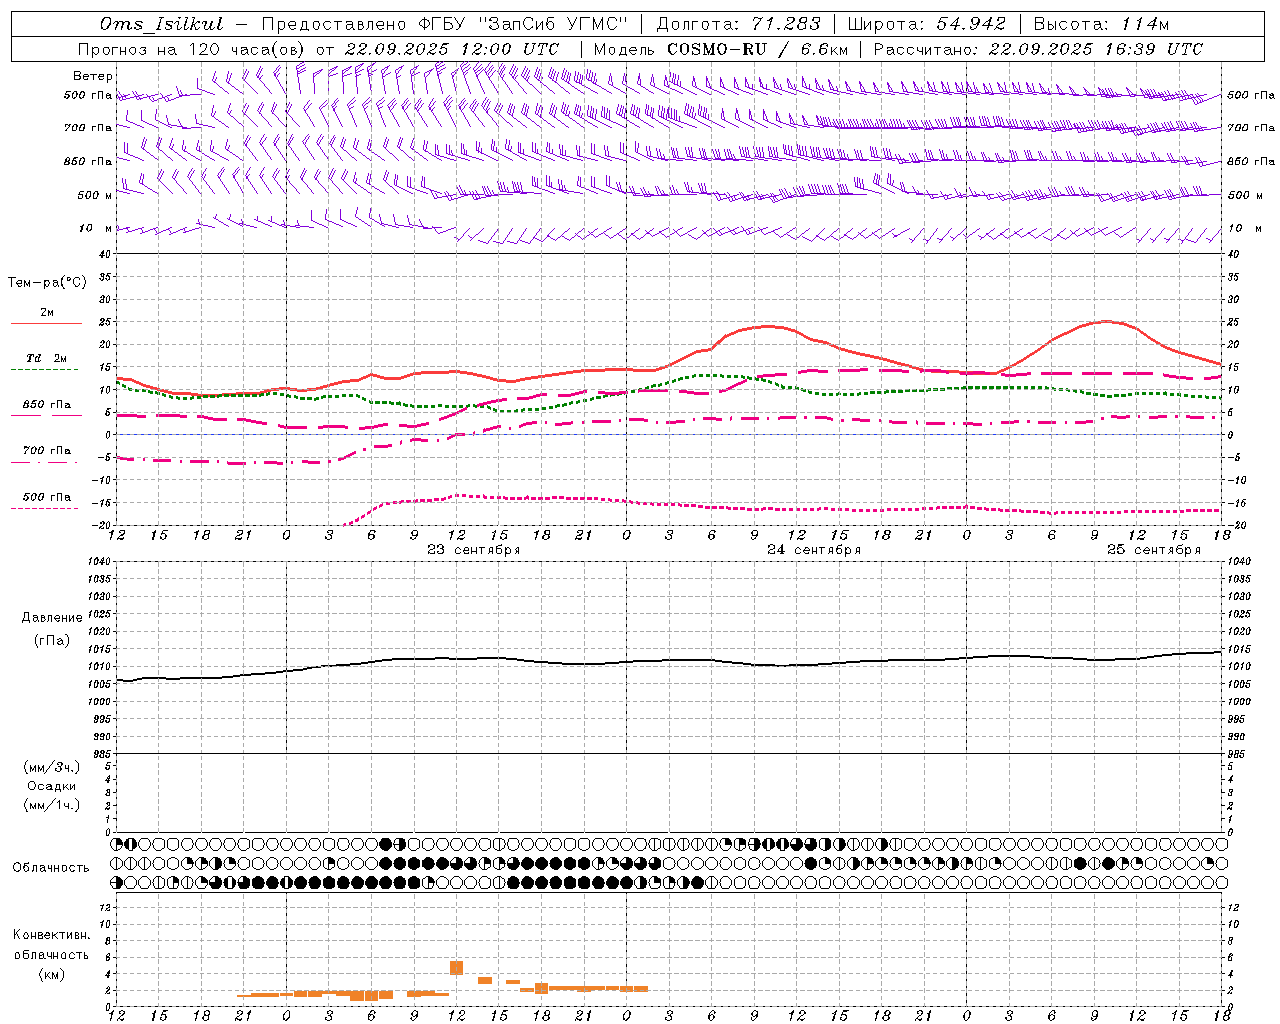Click the 500 гПа entry in temperature legend

pyautogui.click(x=47, y=497)
